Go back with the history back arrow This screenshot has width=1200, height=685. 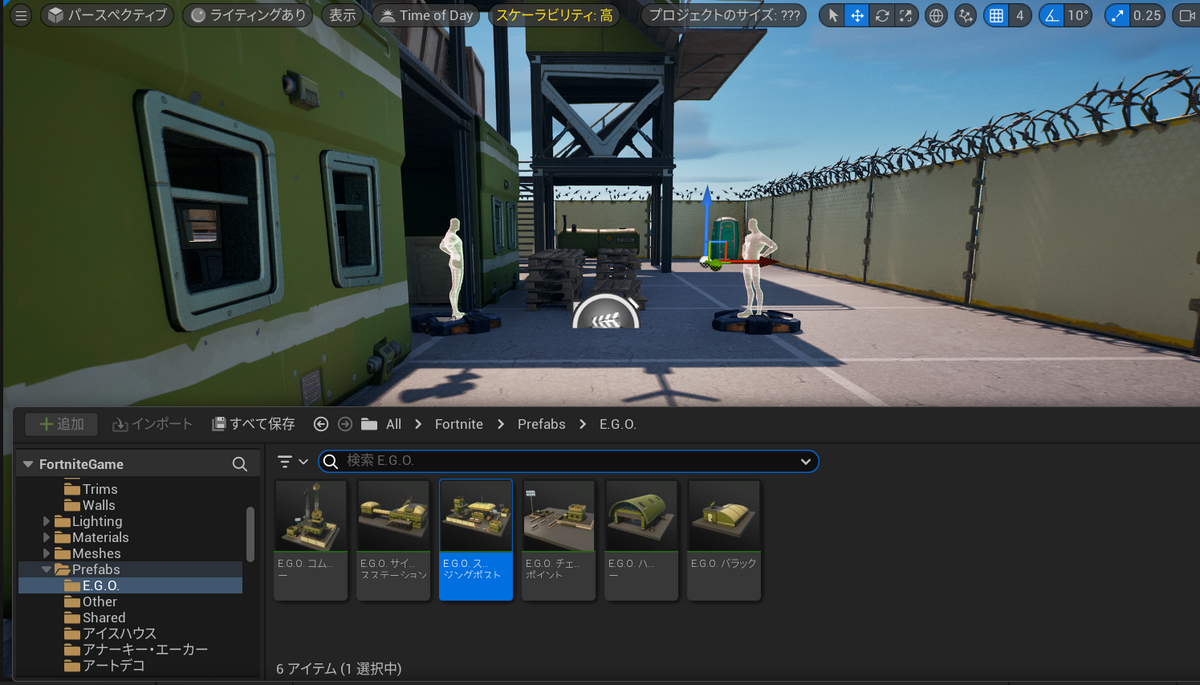click(x=321, y=424)
